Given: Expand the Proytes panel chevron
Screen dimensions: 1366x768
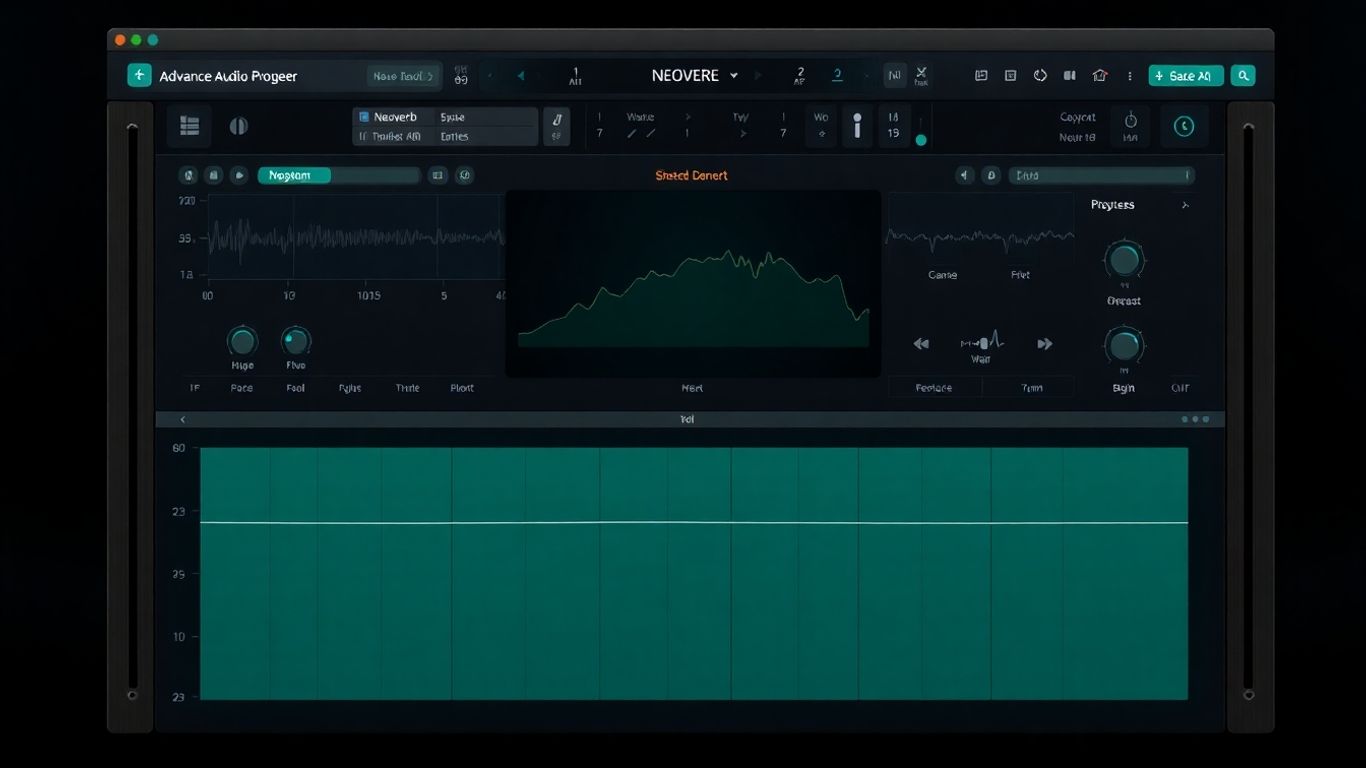Looking at the screenshot, I should click(x=1185, y=205).
